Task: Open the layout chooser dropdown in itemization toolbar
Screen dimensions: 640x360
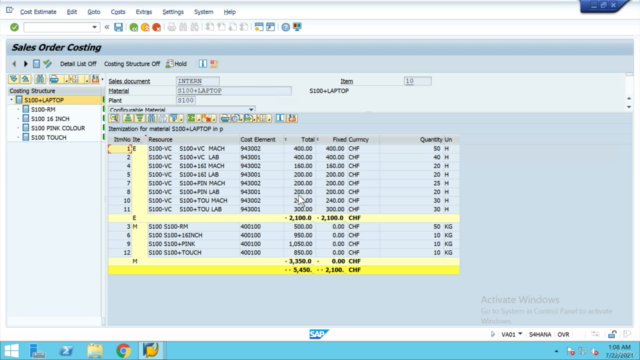Action: [269, 119]
